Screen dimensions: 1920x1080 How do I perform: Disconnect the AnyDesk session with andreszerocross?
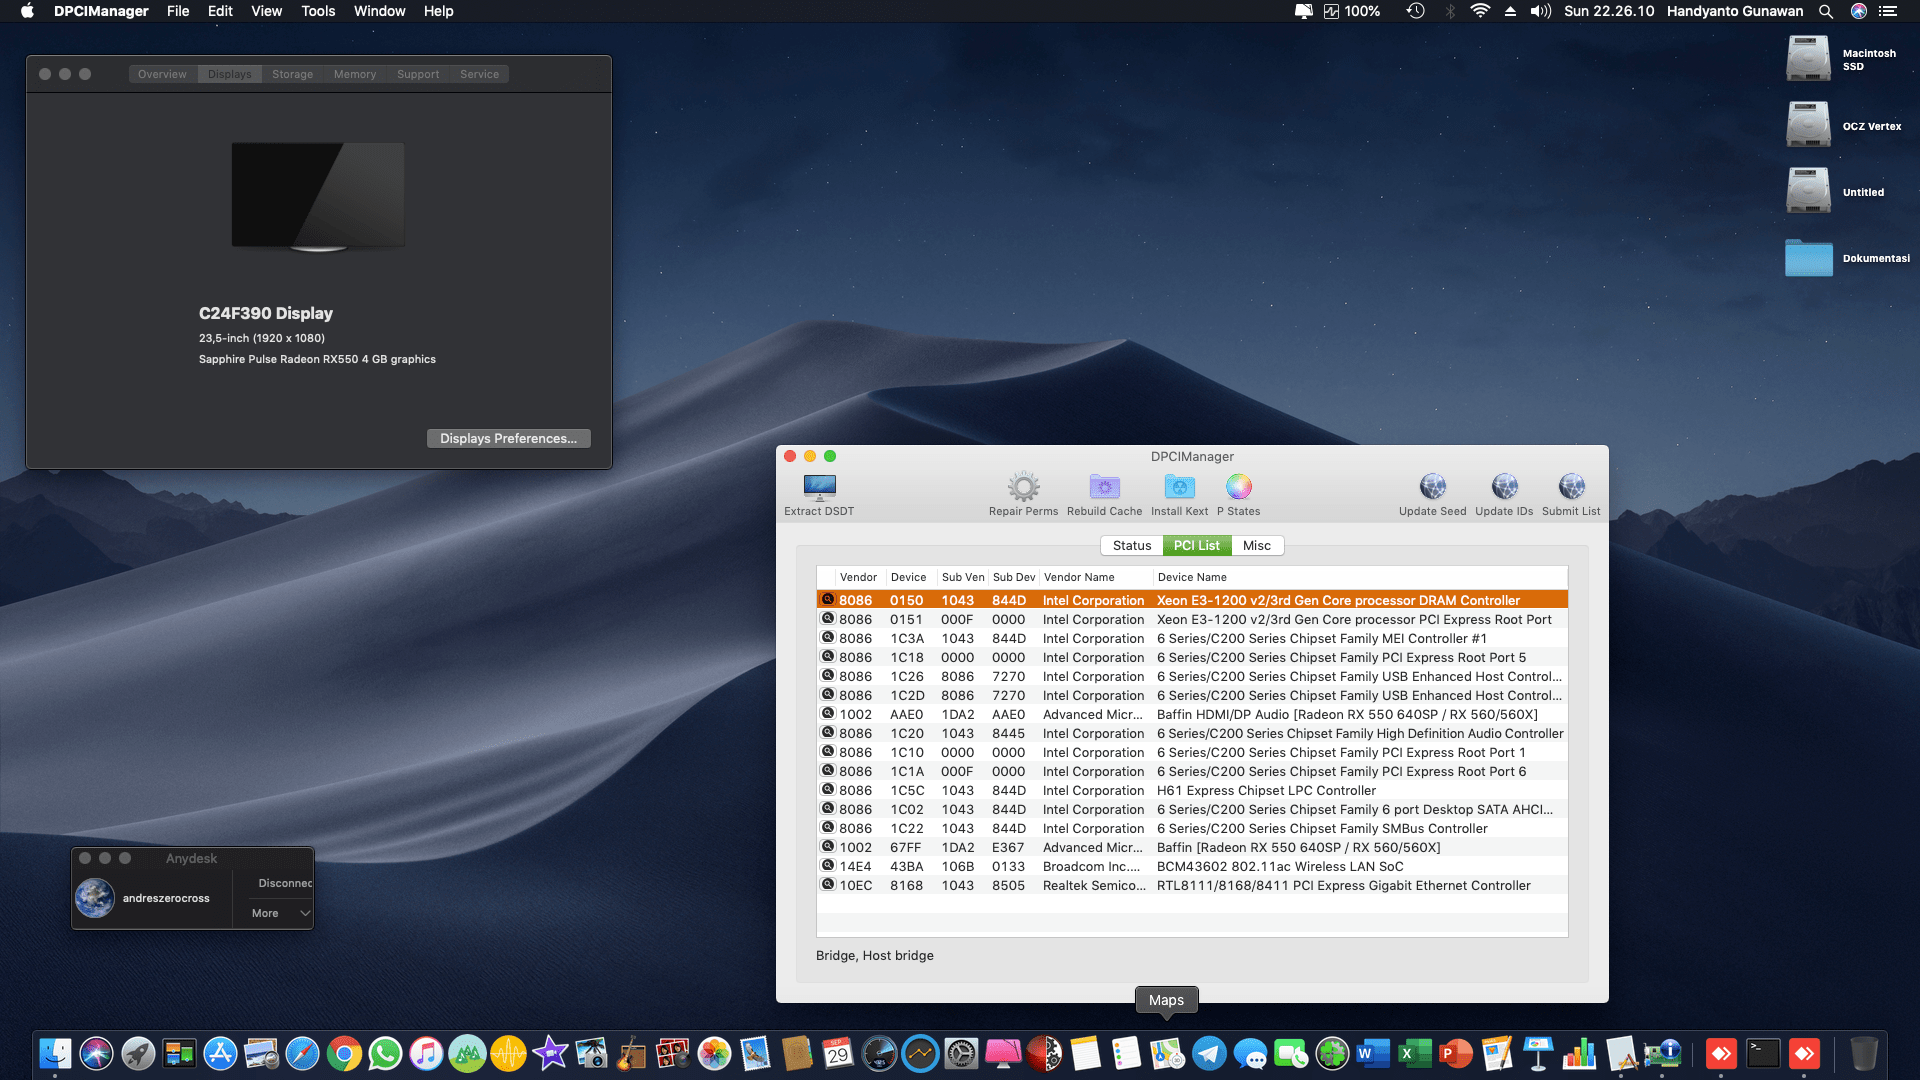pyautogui.click(x=284, y=883)
